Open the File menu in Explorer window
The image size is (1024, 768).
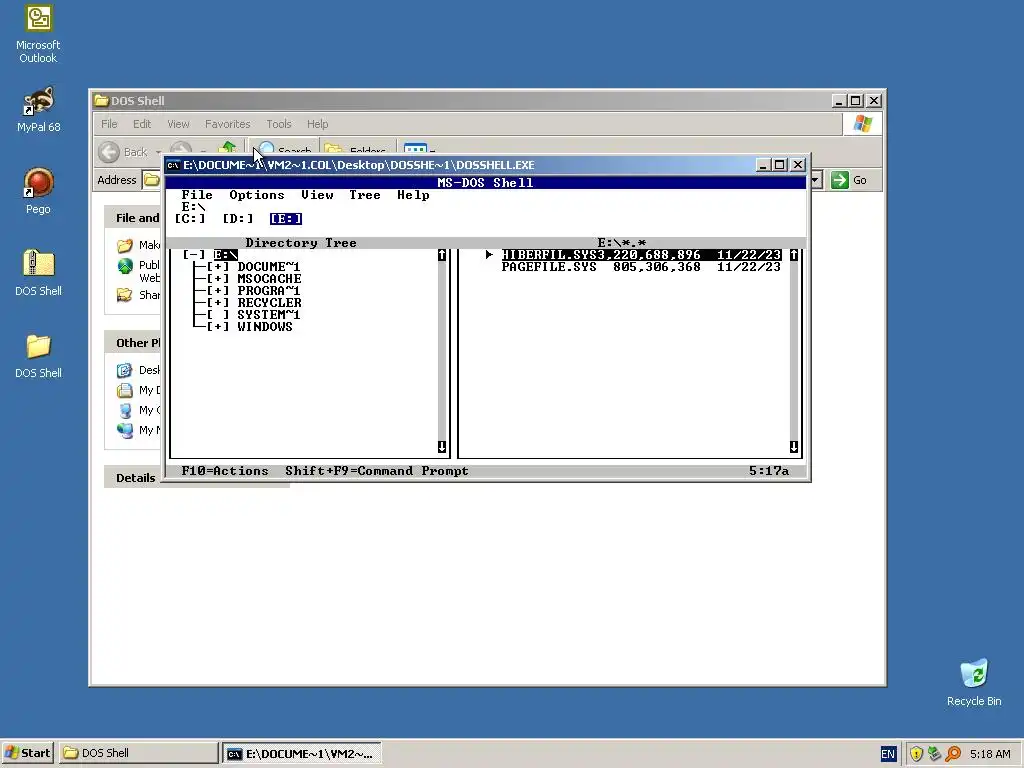109,124
